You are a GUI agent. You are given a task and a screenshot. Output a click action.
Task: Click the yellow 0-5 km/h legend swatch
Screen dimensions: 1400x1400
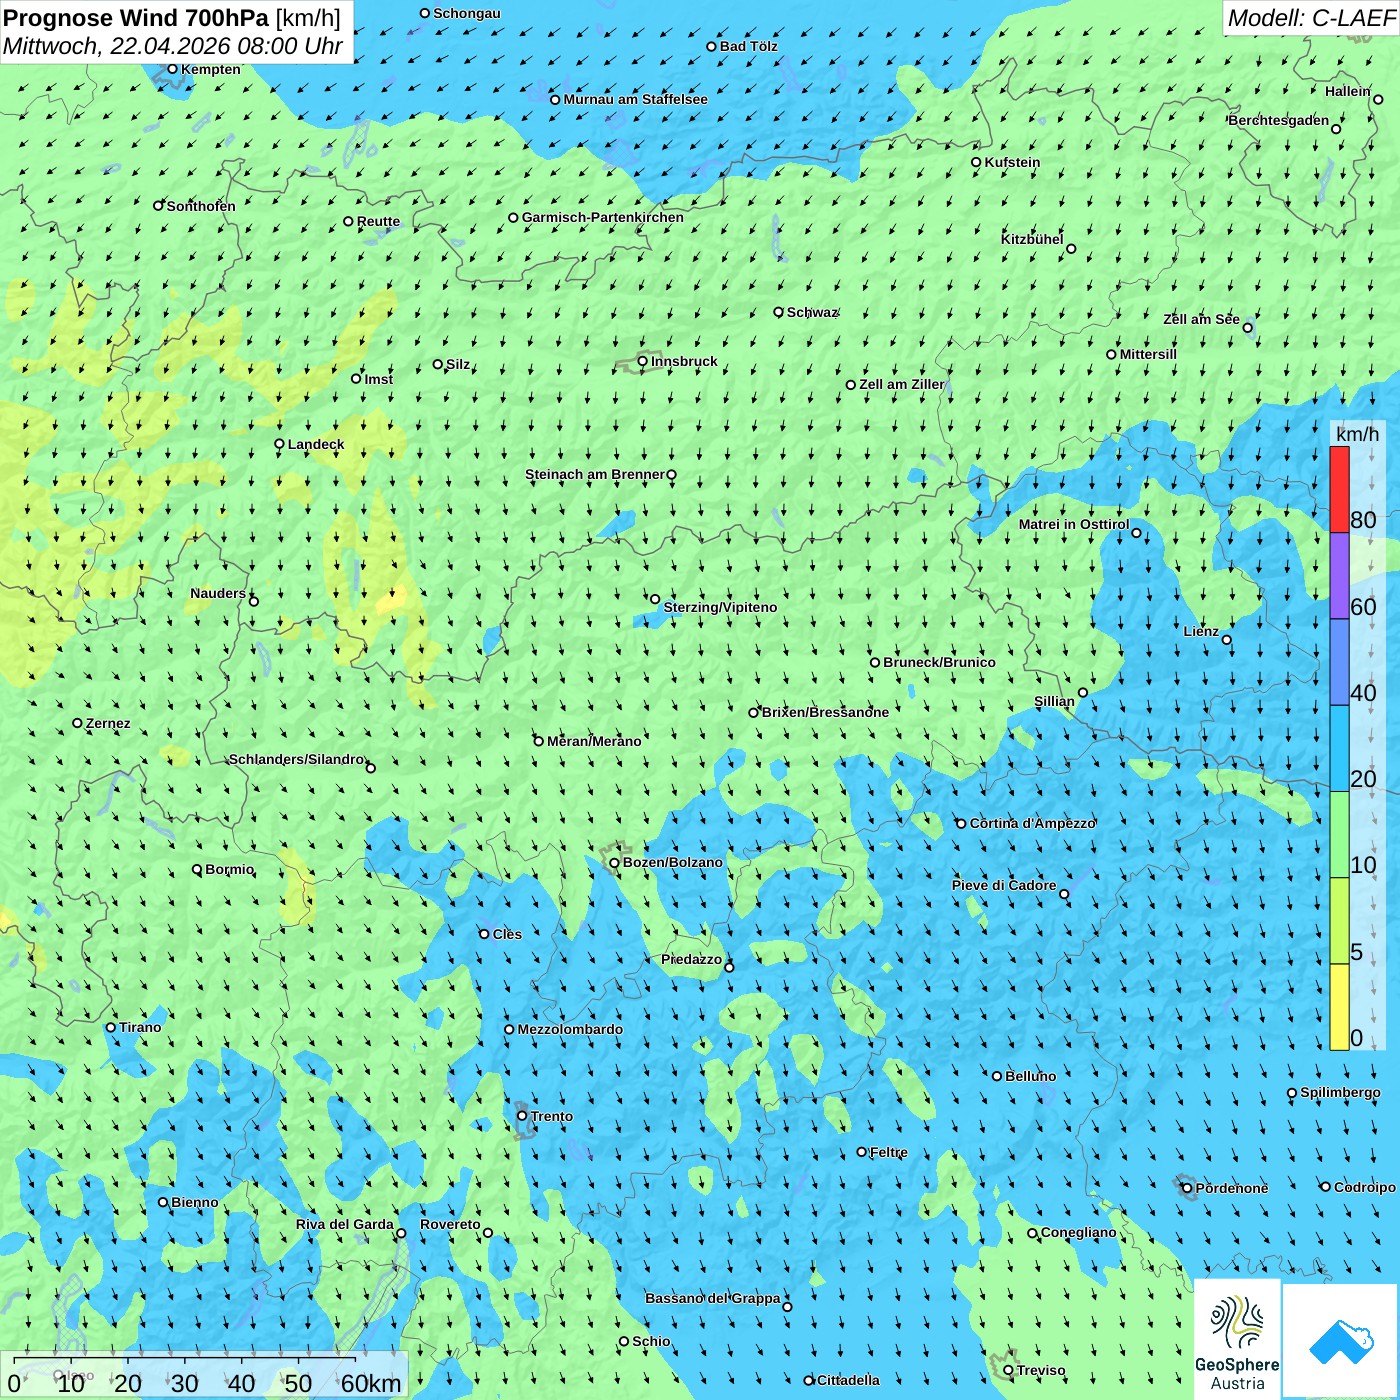[1339, 1007]
